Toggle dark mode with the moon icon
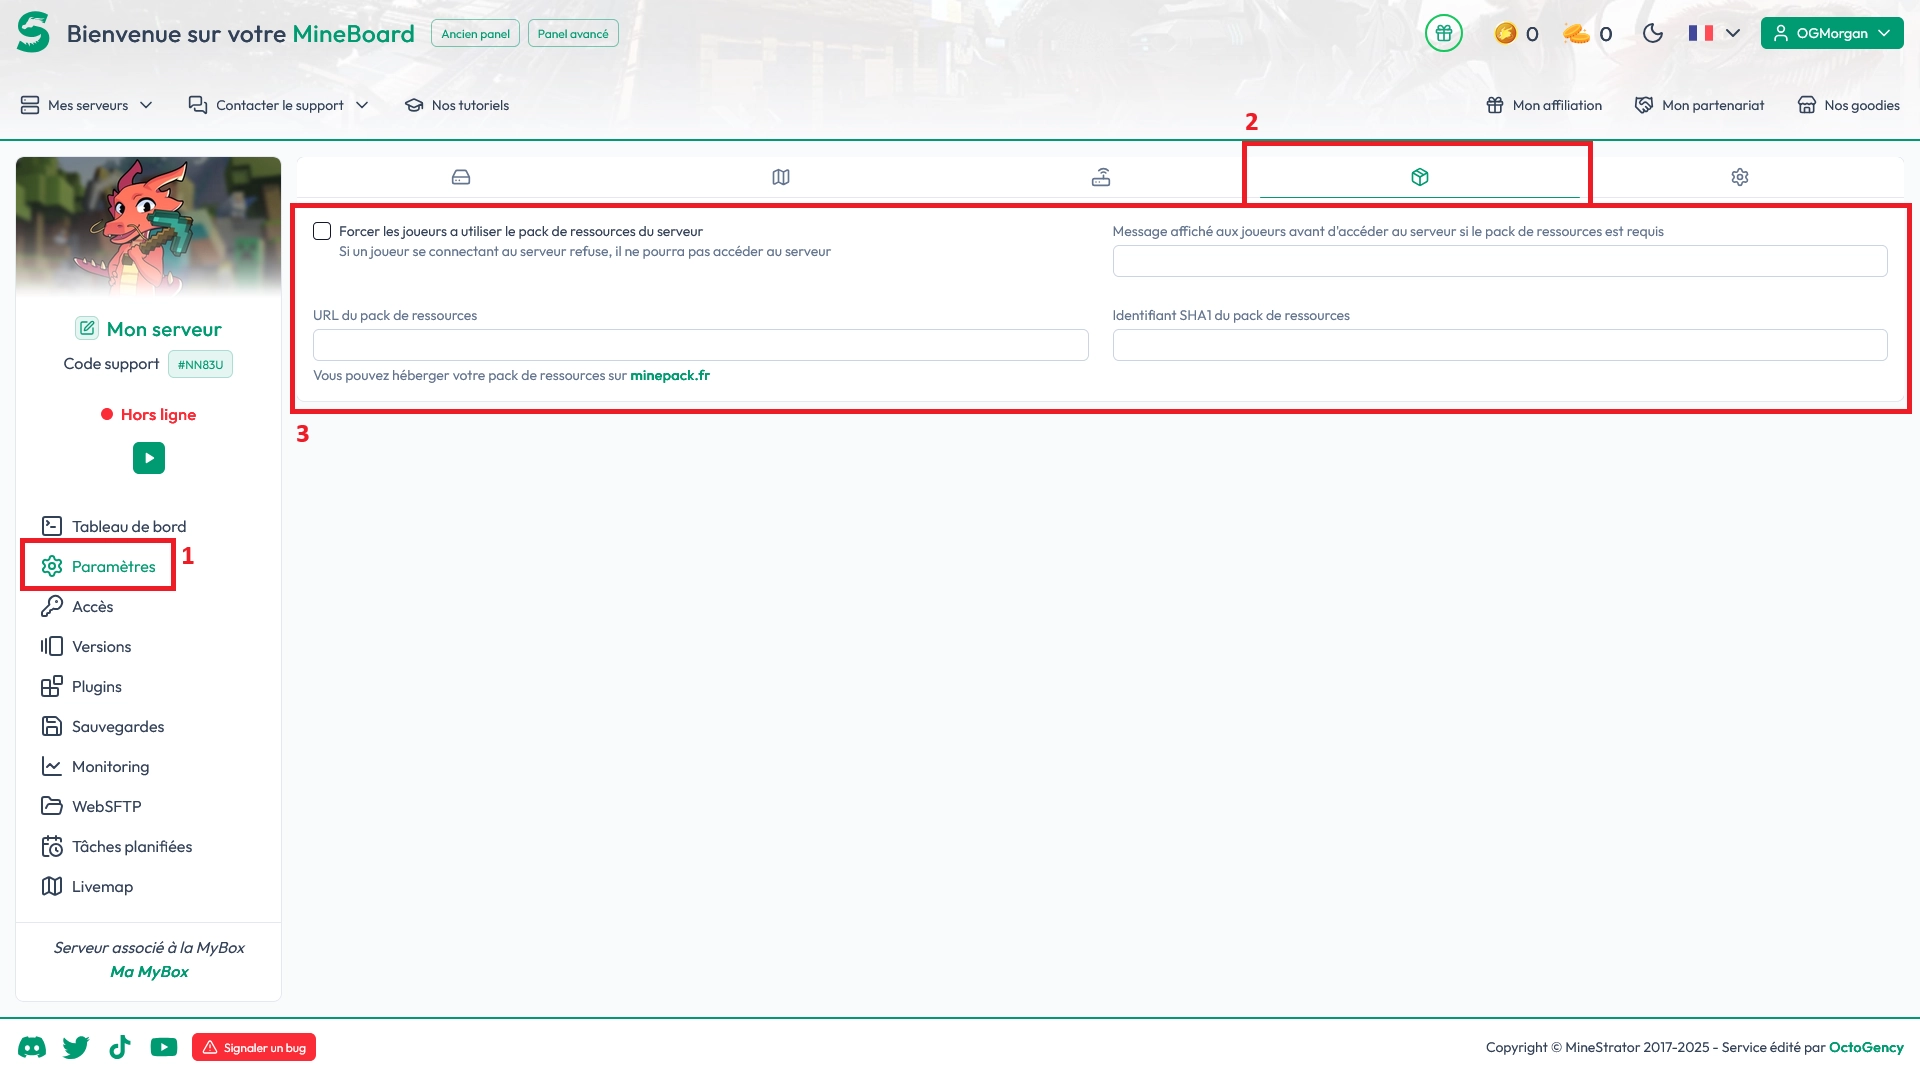 pyautogui.click(x=1653, y=33)
